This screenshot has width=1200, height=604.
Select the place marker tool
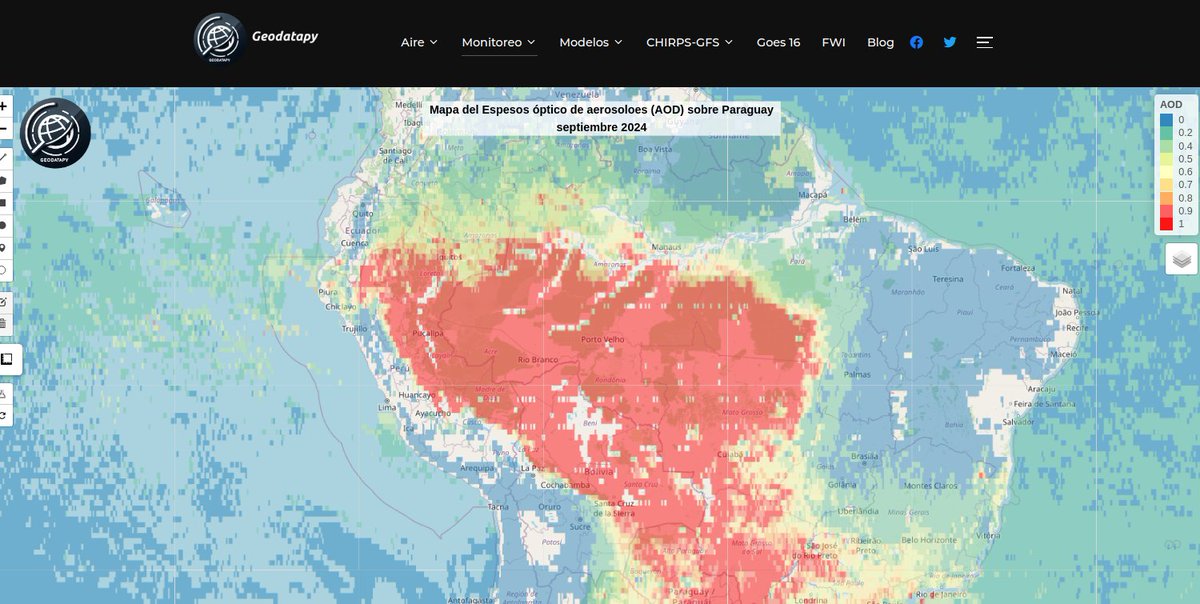click(4, 248)
